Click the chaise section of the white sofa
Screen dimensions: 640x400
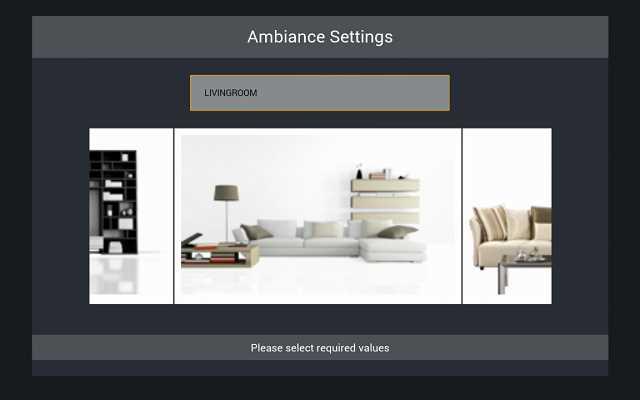point(393,250)
